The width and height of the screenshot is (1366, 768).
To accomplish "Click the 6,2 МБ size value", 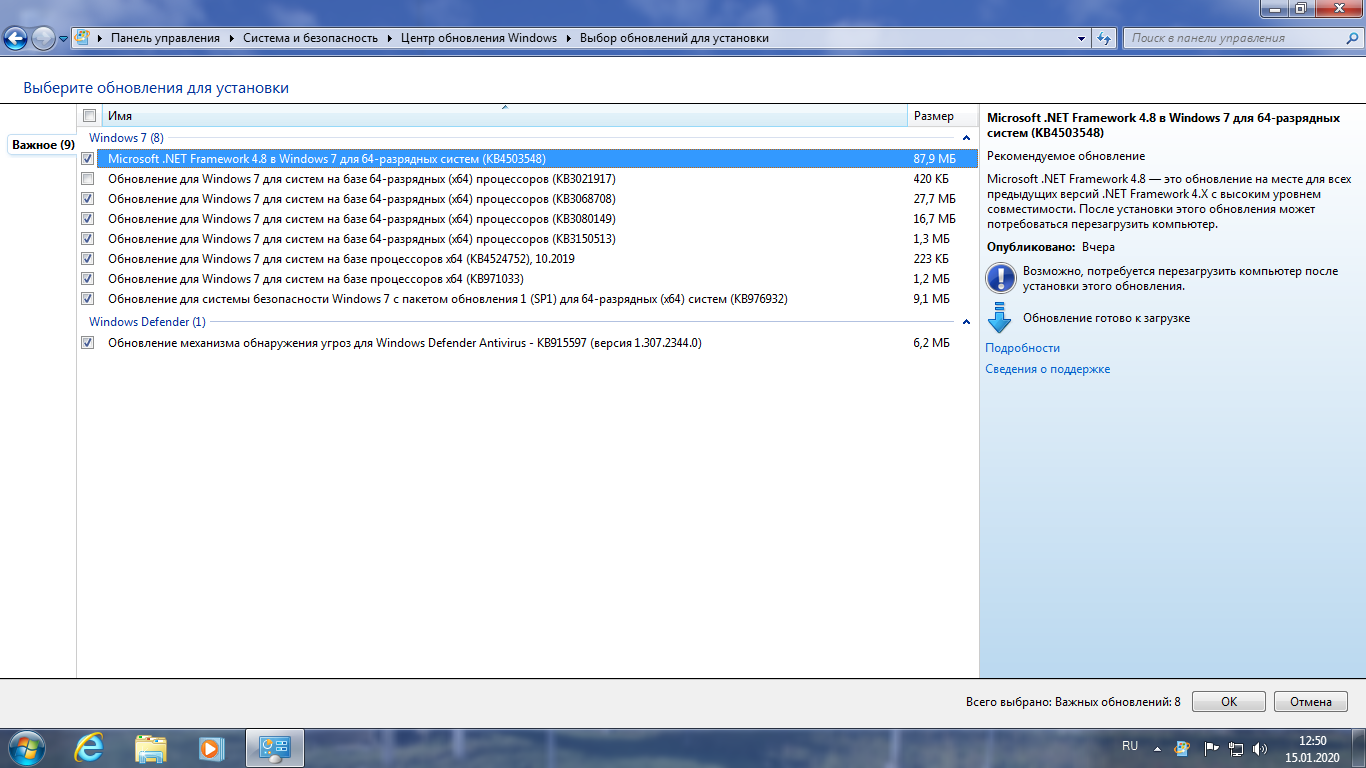I will (931, 343).
